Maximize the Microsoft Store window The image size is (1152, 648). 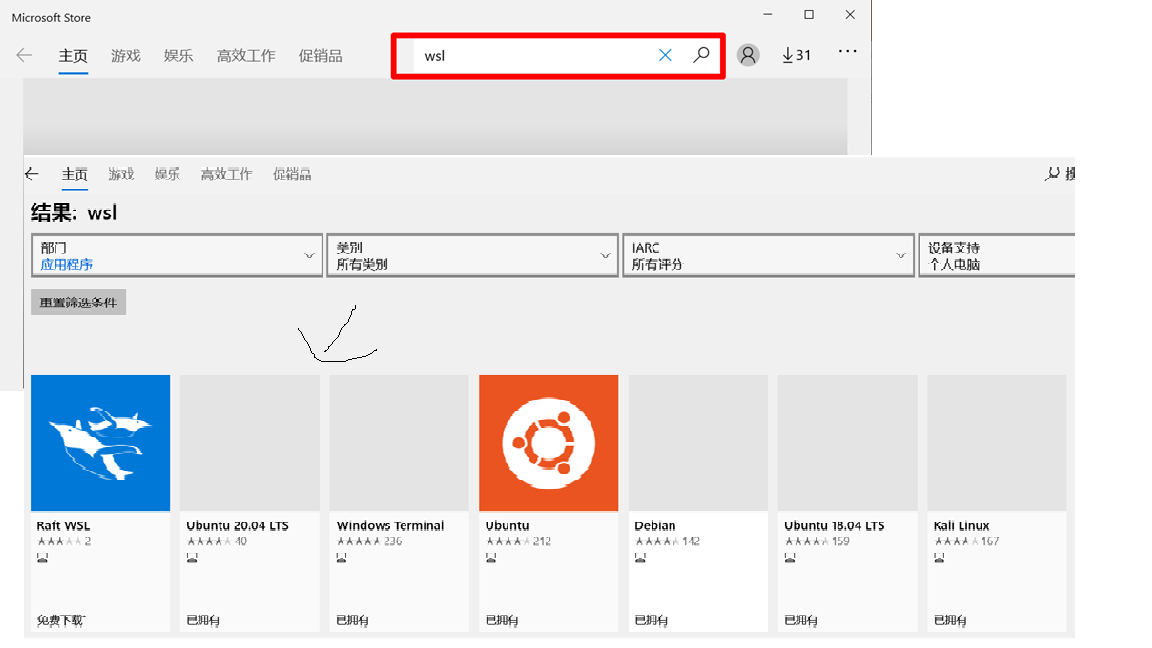tap(809, 15)
